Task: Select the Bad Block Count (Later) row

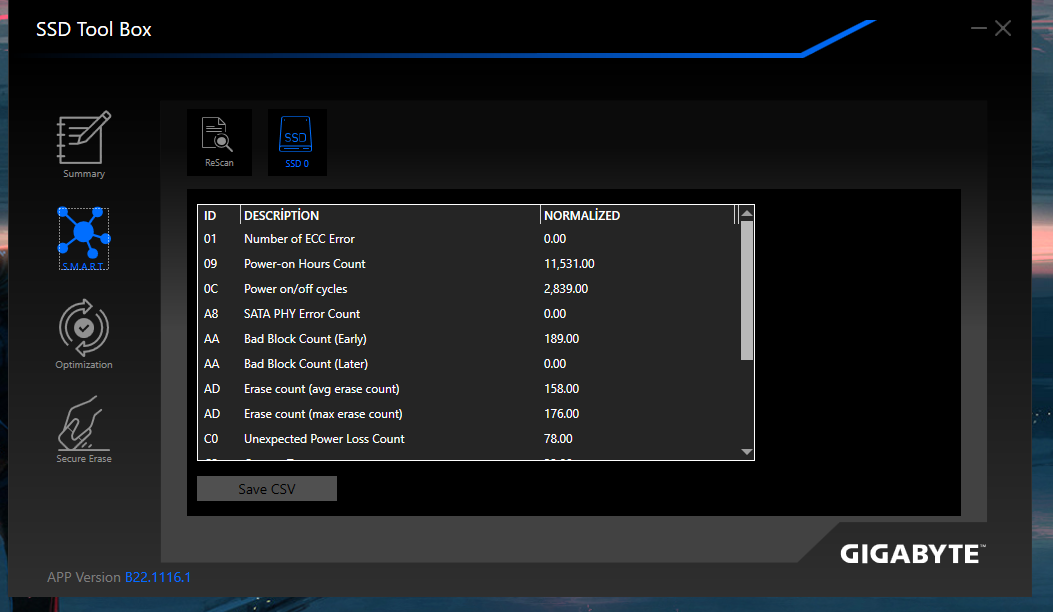Action: pos(468,363)
